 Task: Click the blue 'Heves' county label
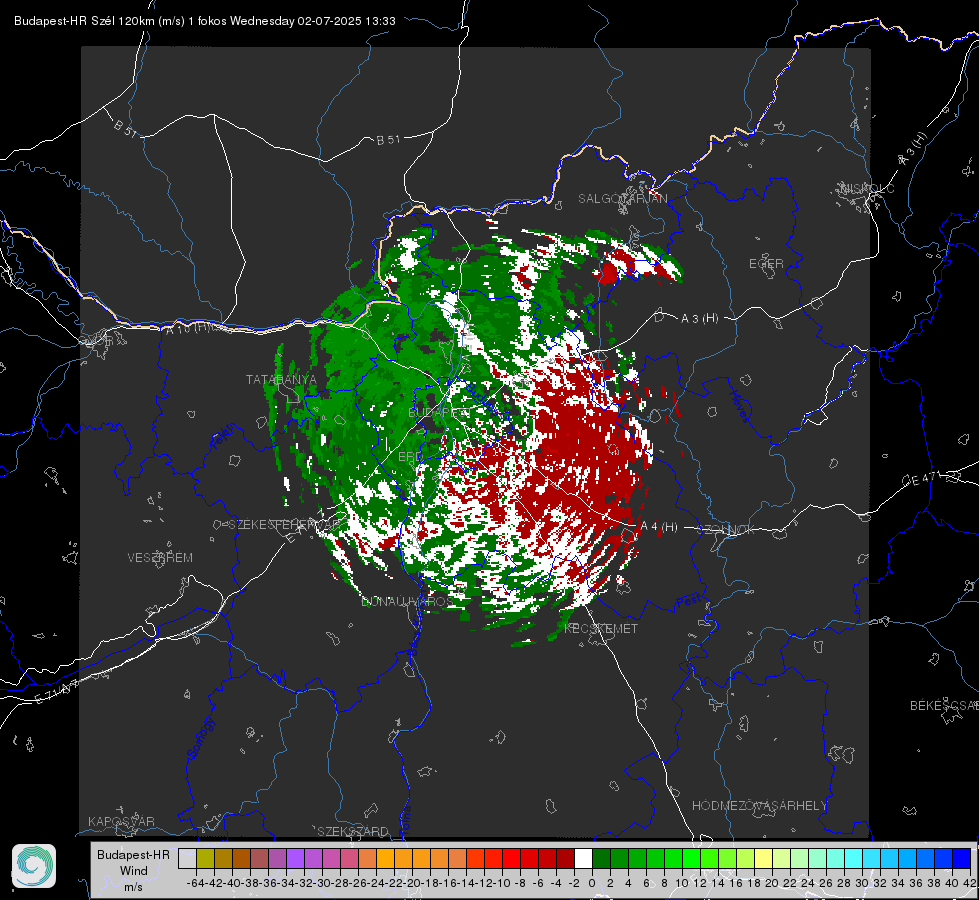(x=739, y=407)
